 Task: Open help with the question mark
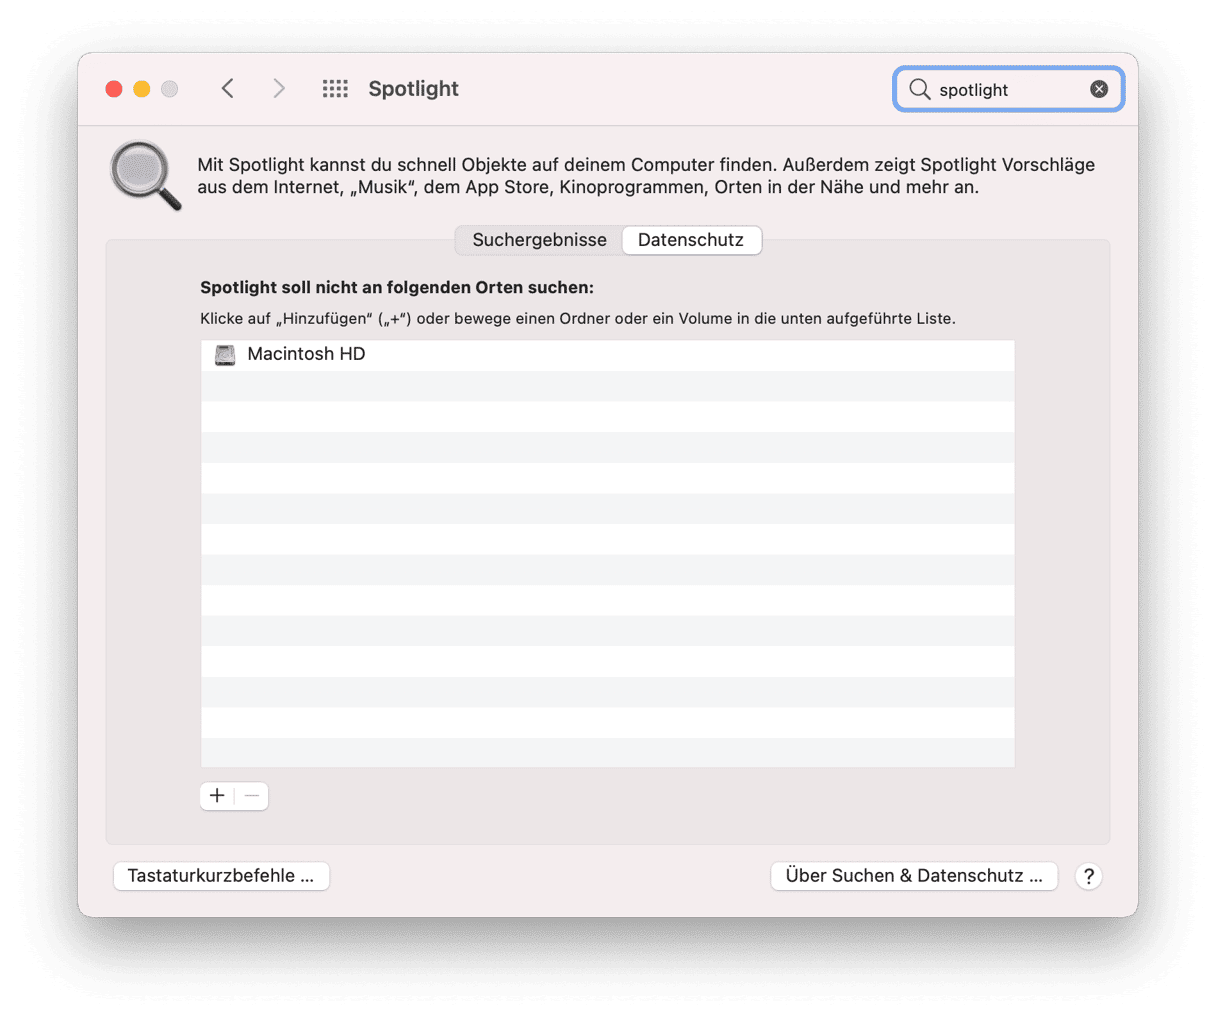coord(1089,877)
